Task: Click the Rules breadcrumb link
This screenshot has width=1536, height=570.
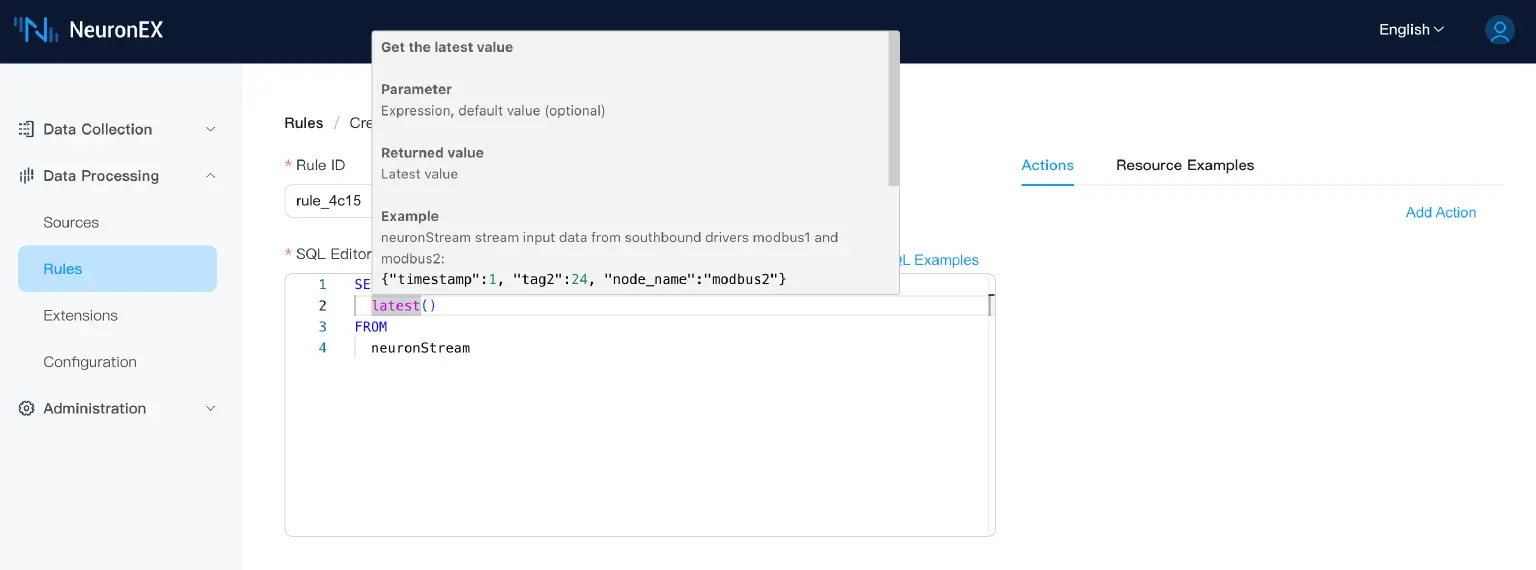Action: click(304, 123)
